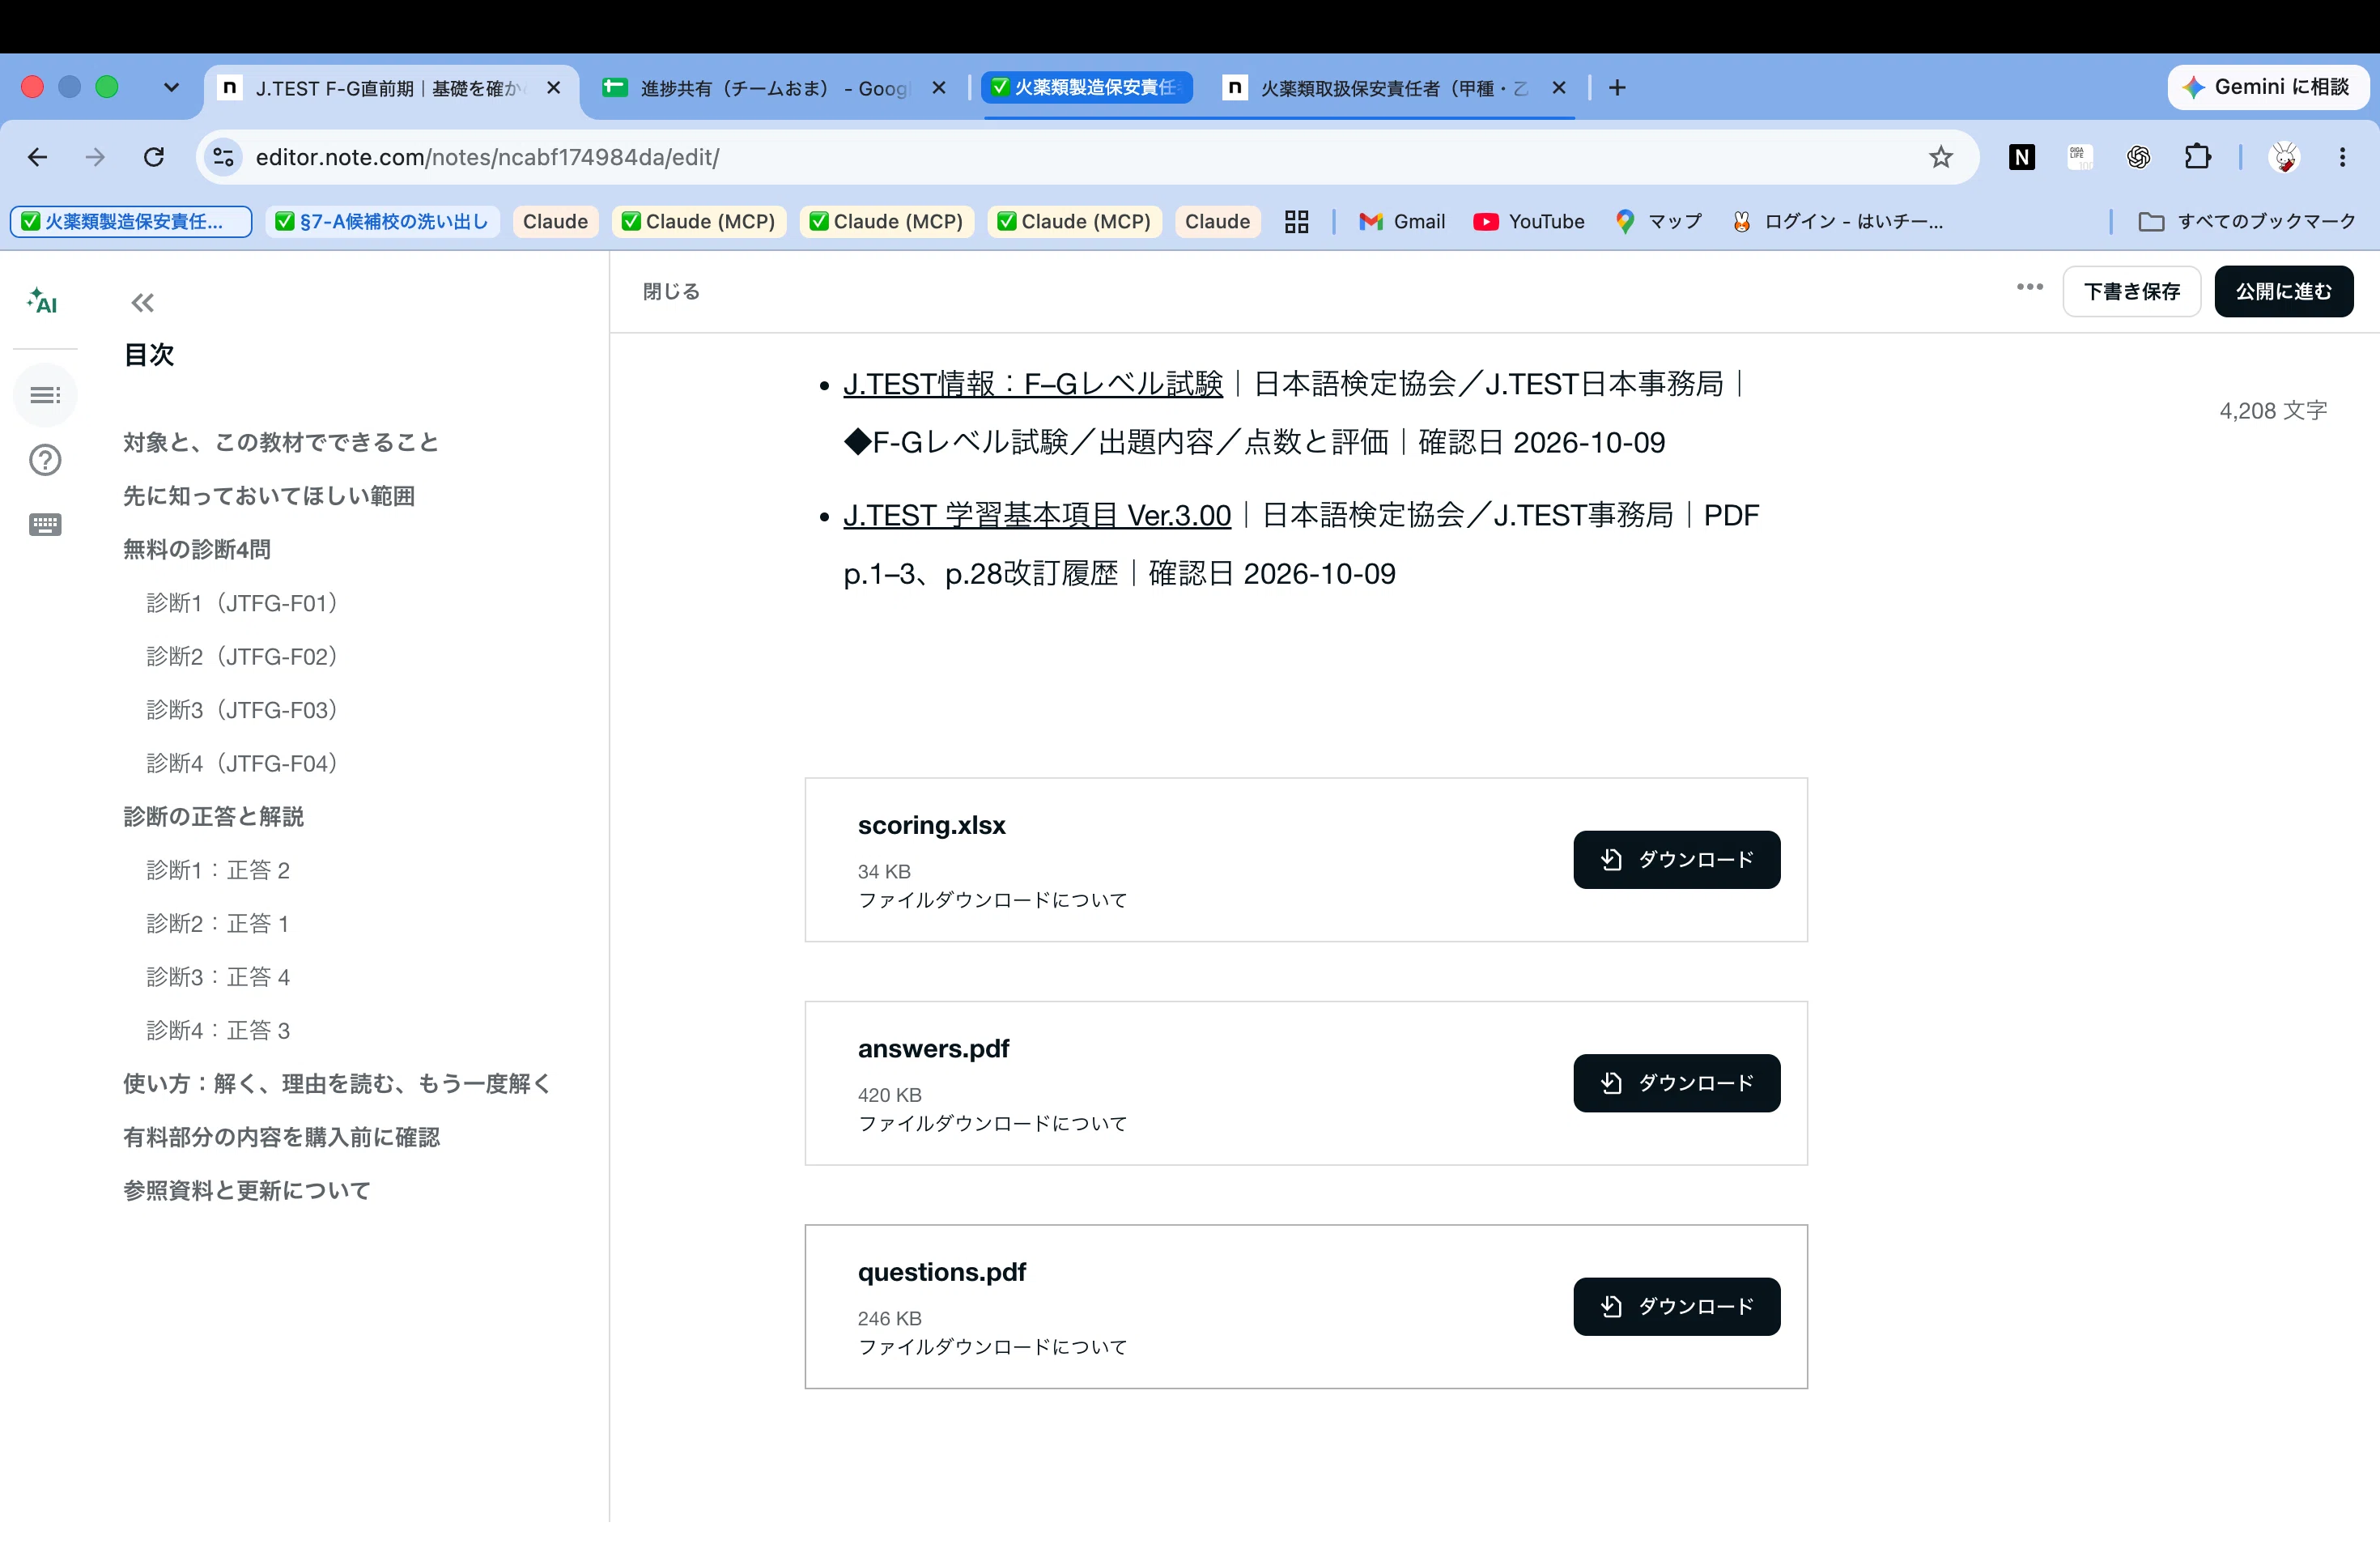Open the Chrome extensions puzzle icon
The width and height of the screenshot is (2380, 1548).
(2197, 157)
